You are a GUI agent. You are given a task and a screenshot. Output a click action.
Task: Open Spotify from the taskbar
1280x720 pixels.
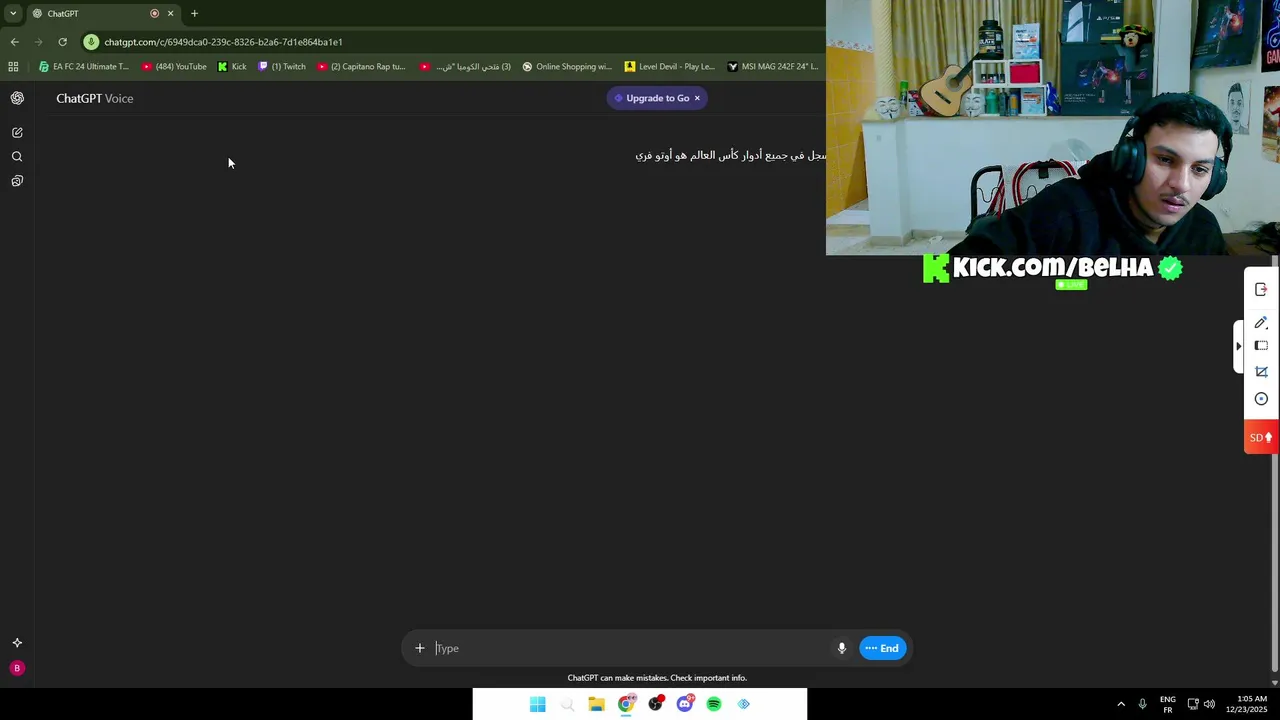pos(714,704)
